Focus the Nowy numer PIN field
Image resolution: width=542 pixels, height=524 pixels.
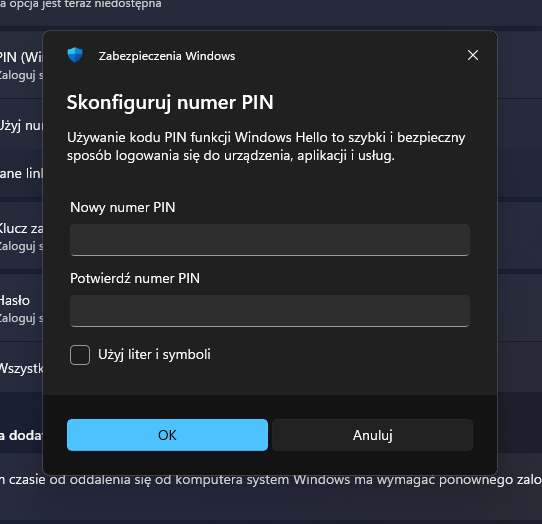tap(270, 240)
